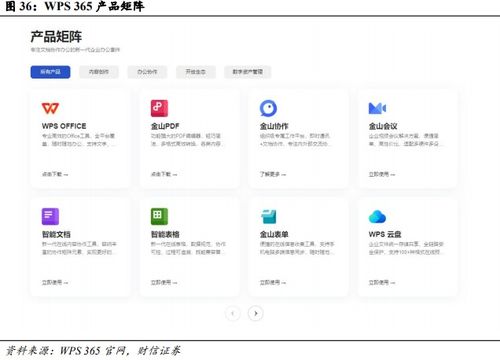Click the WPS 云盘 blue cloud icon
The image size is (500, 360).
tap(377, 217)
